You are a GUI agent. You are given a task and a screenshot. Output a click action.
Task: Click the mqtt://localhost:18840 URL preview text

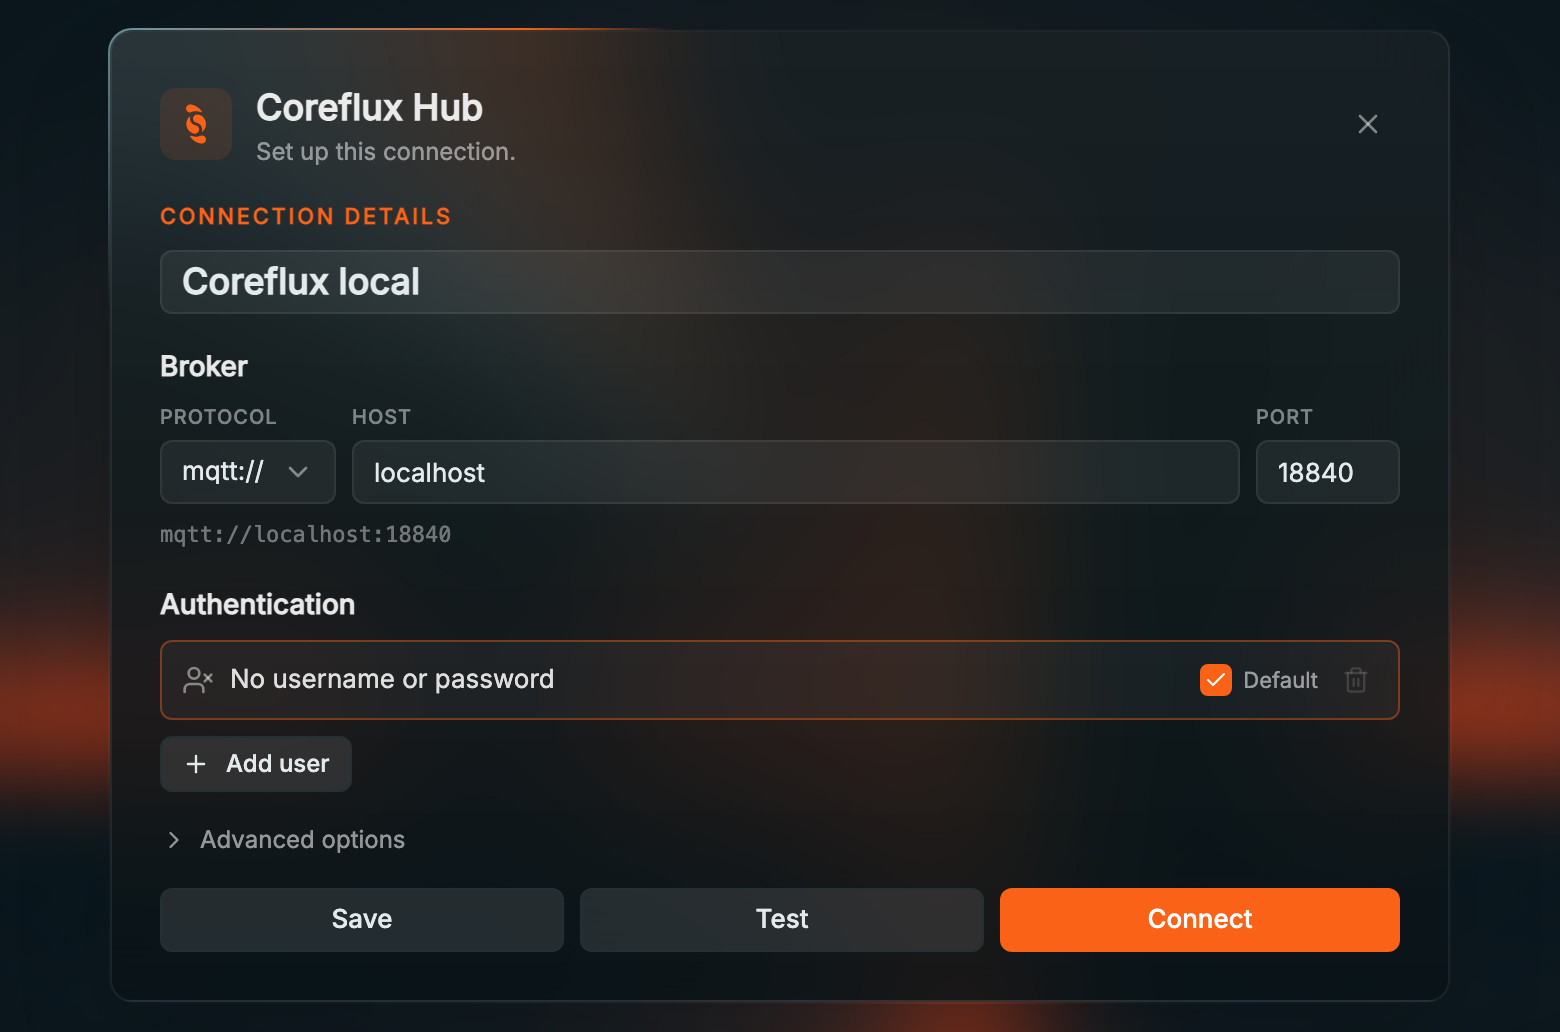pyautogui.click(x=306, y=535)
